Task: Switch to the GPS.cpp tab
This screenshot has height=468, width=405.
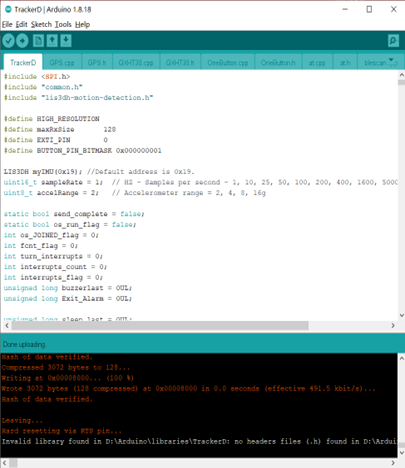Action: [x=62, y=63]
